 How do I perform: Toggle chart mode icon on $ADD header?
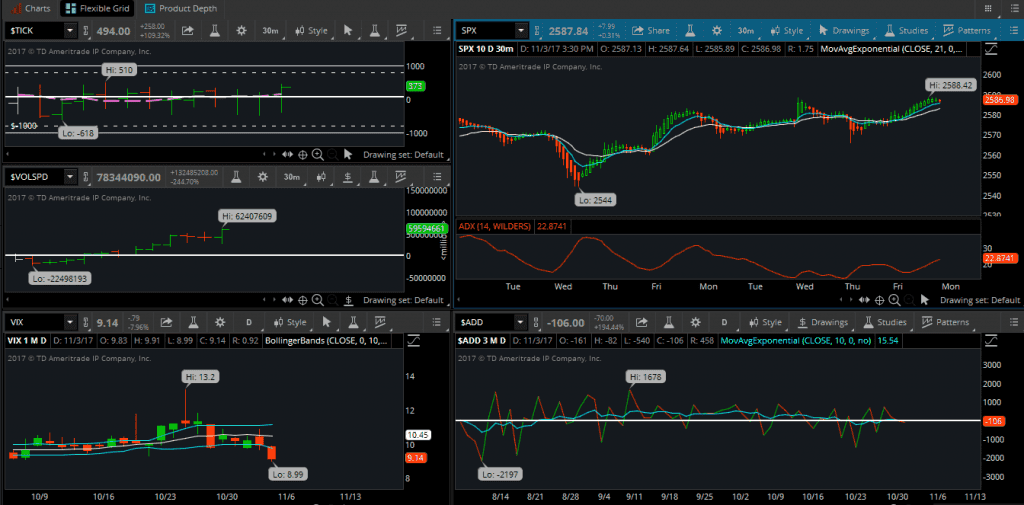[x=992, y=340]
